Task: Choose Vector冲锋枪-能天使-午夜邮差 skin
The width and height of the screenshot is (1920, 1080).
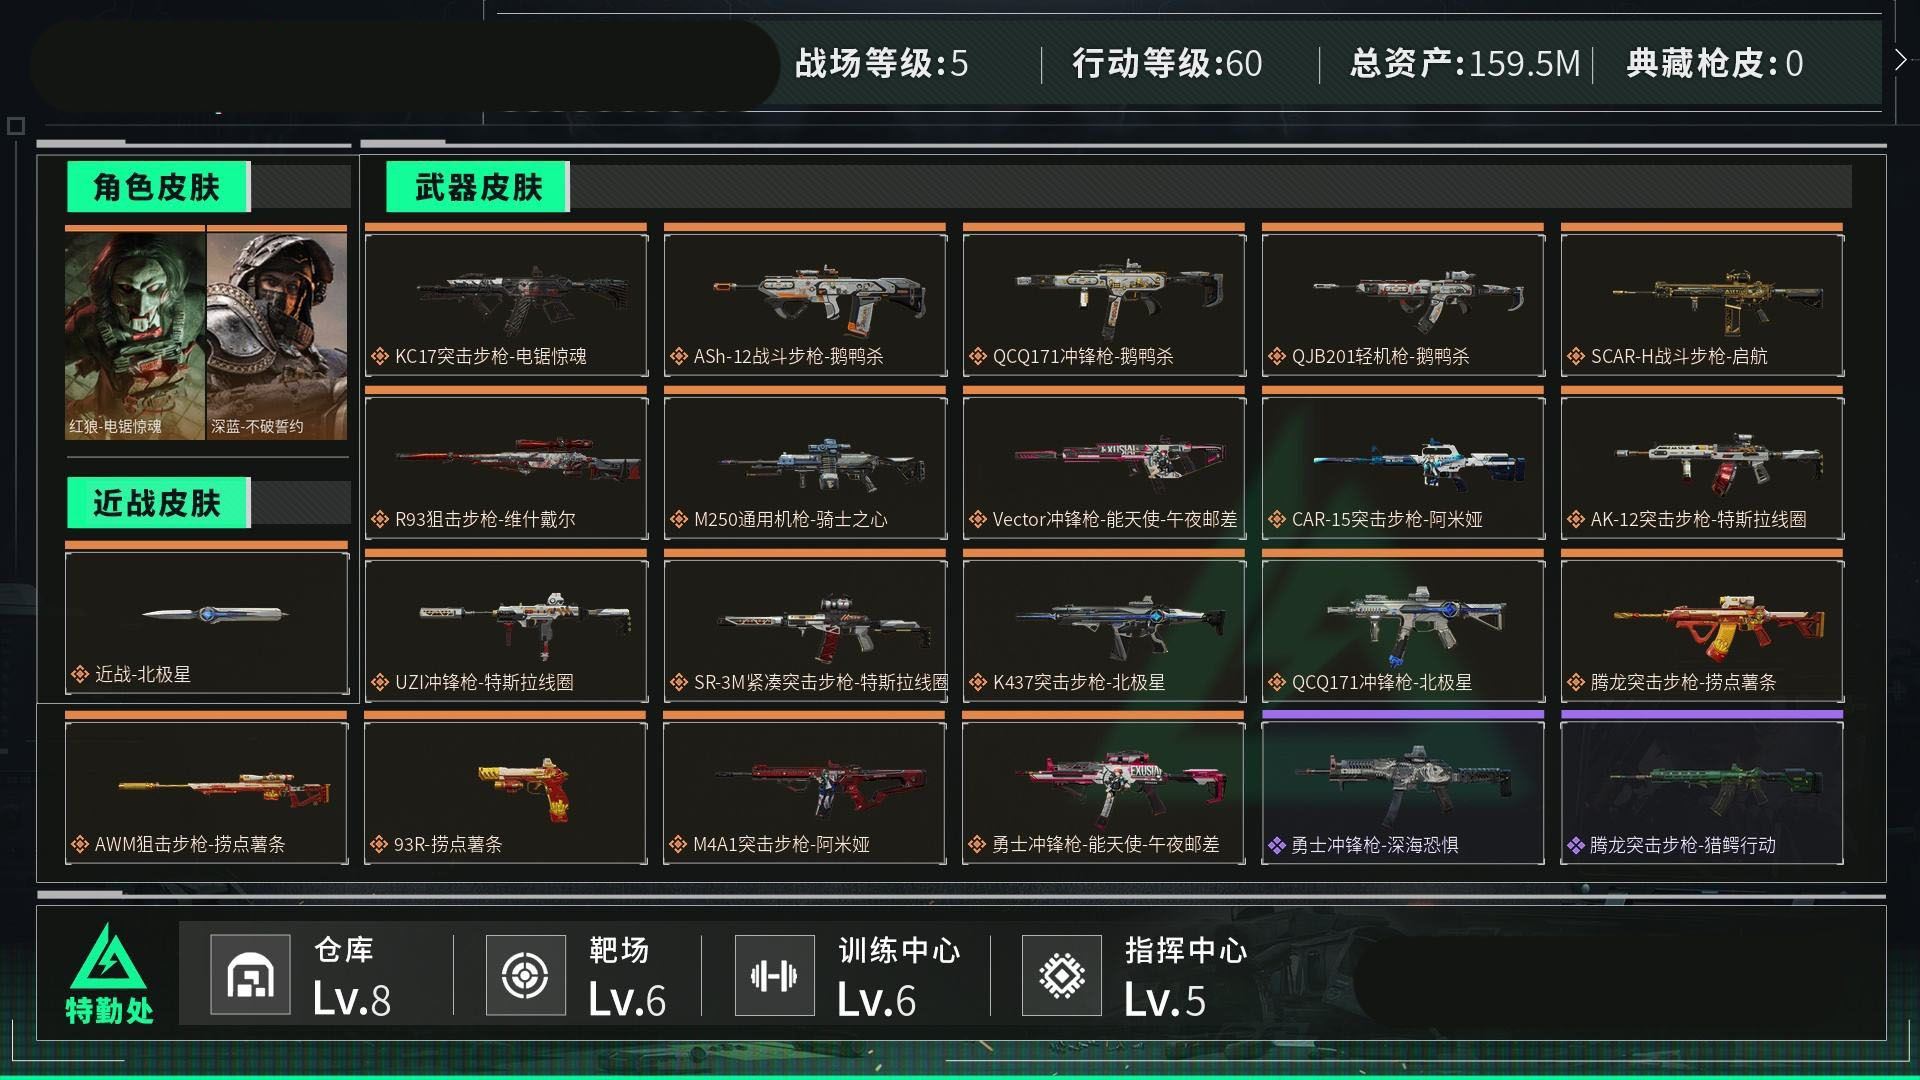Action: click(1104, 464)
